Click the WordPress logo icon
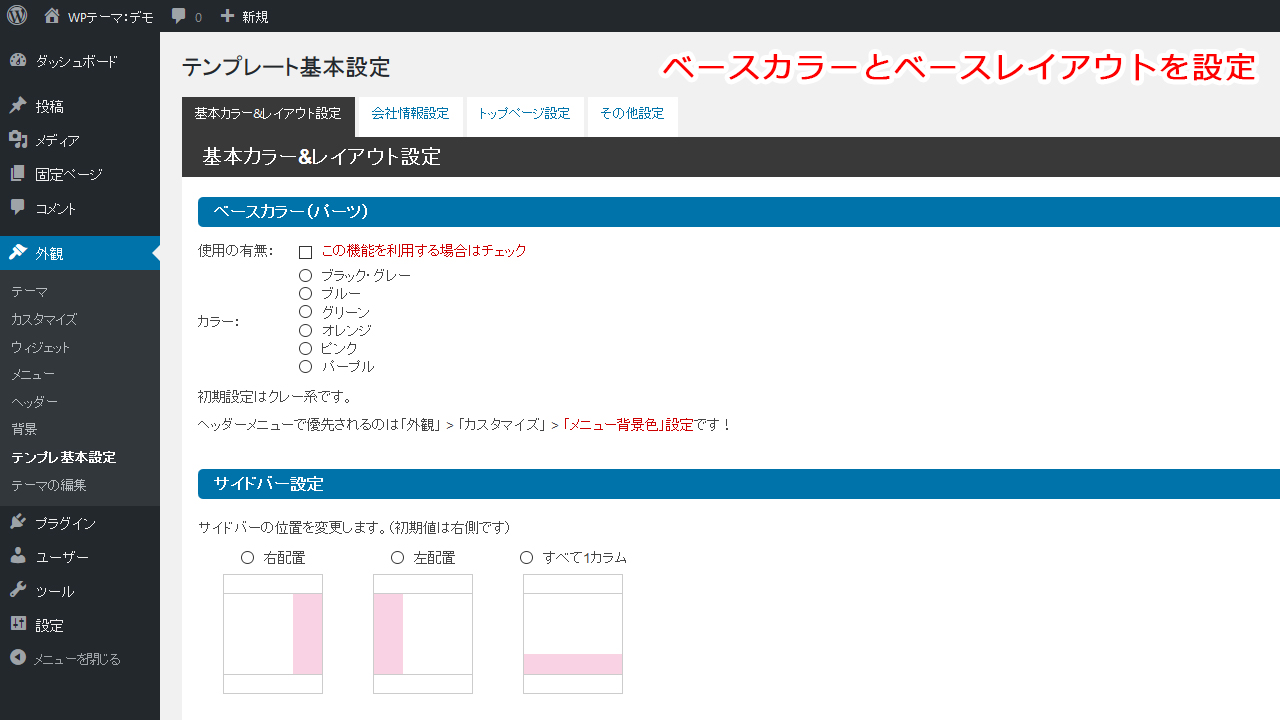 (x=17, y=16)
